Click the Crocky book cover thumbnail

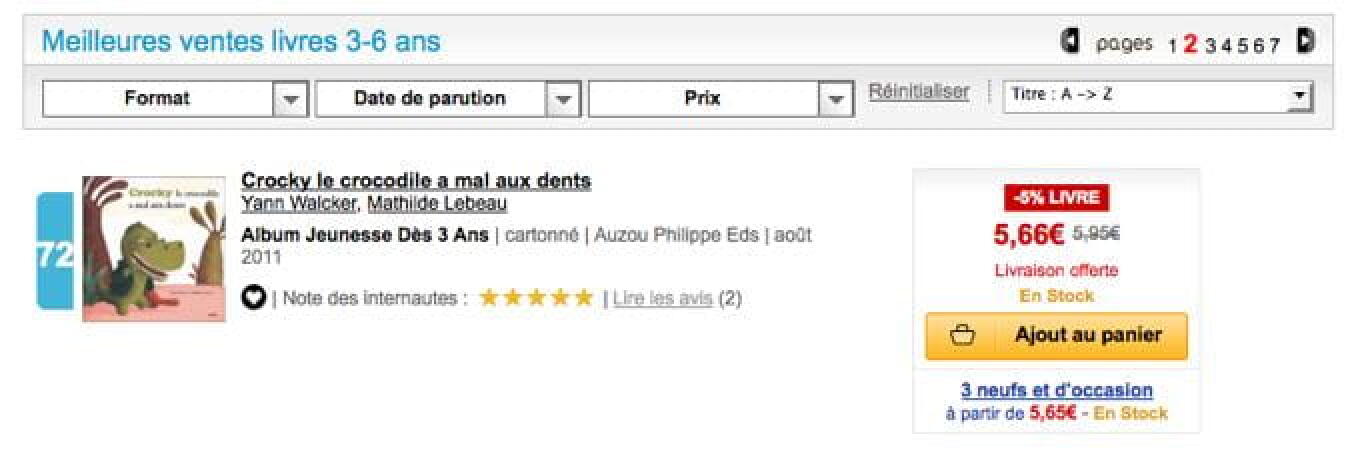click(154, 248)
